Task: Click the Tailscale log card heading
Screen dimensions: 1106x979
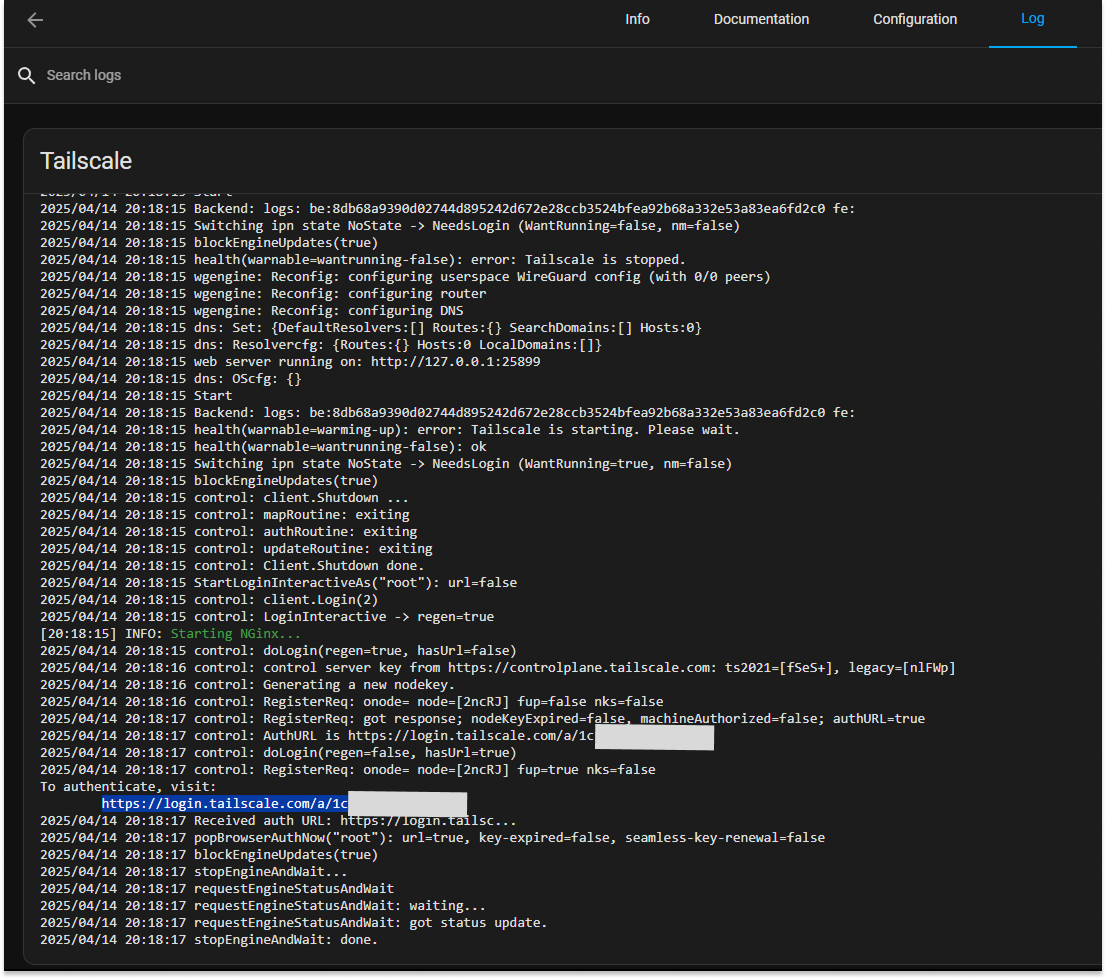Action: coord(86,161)
